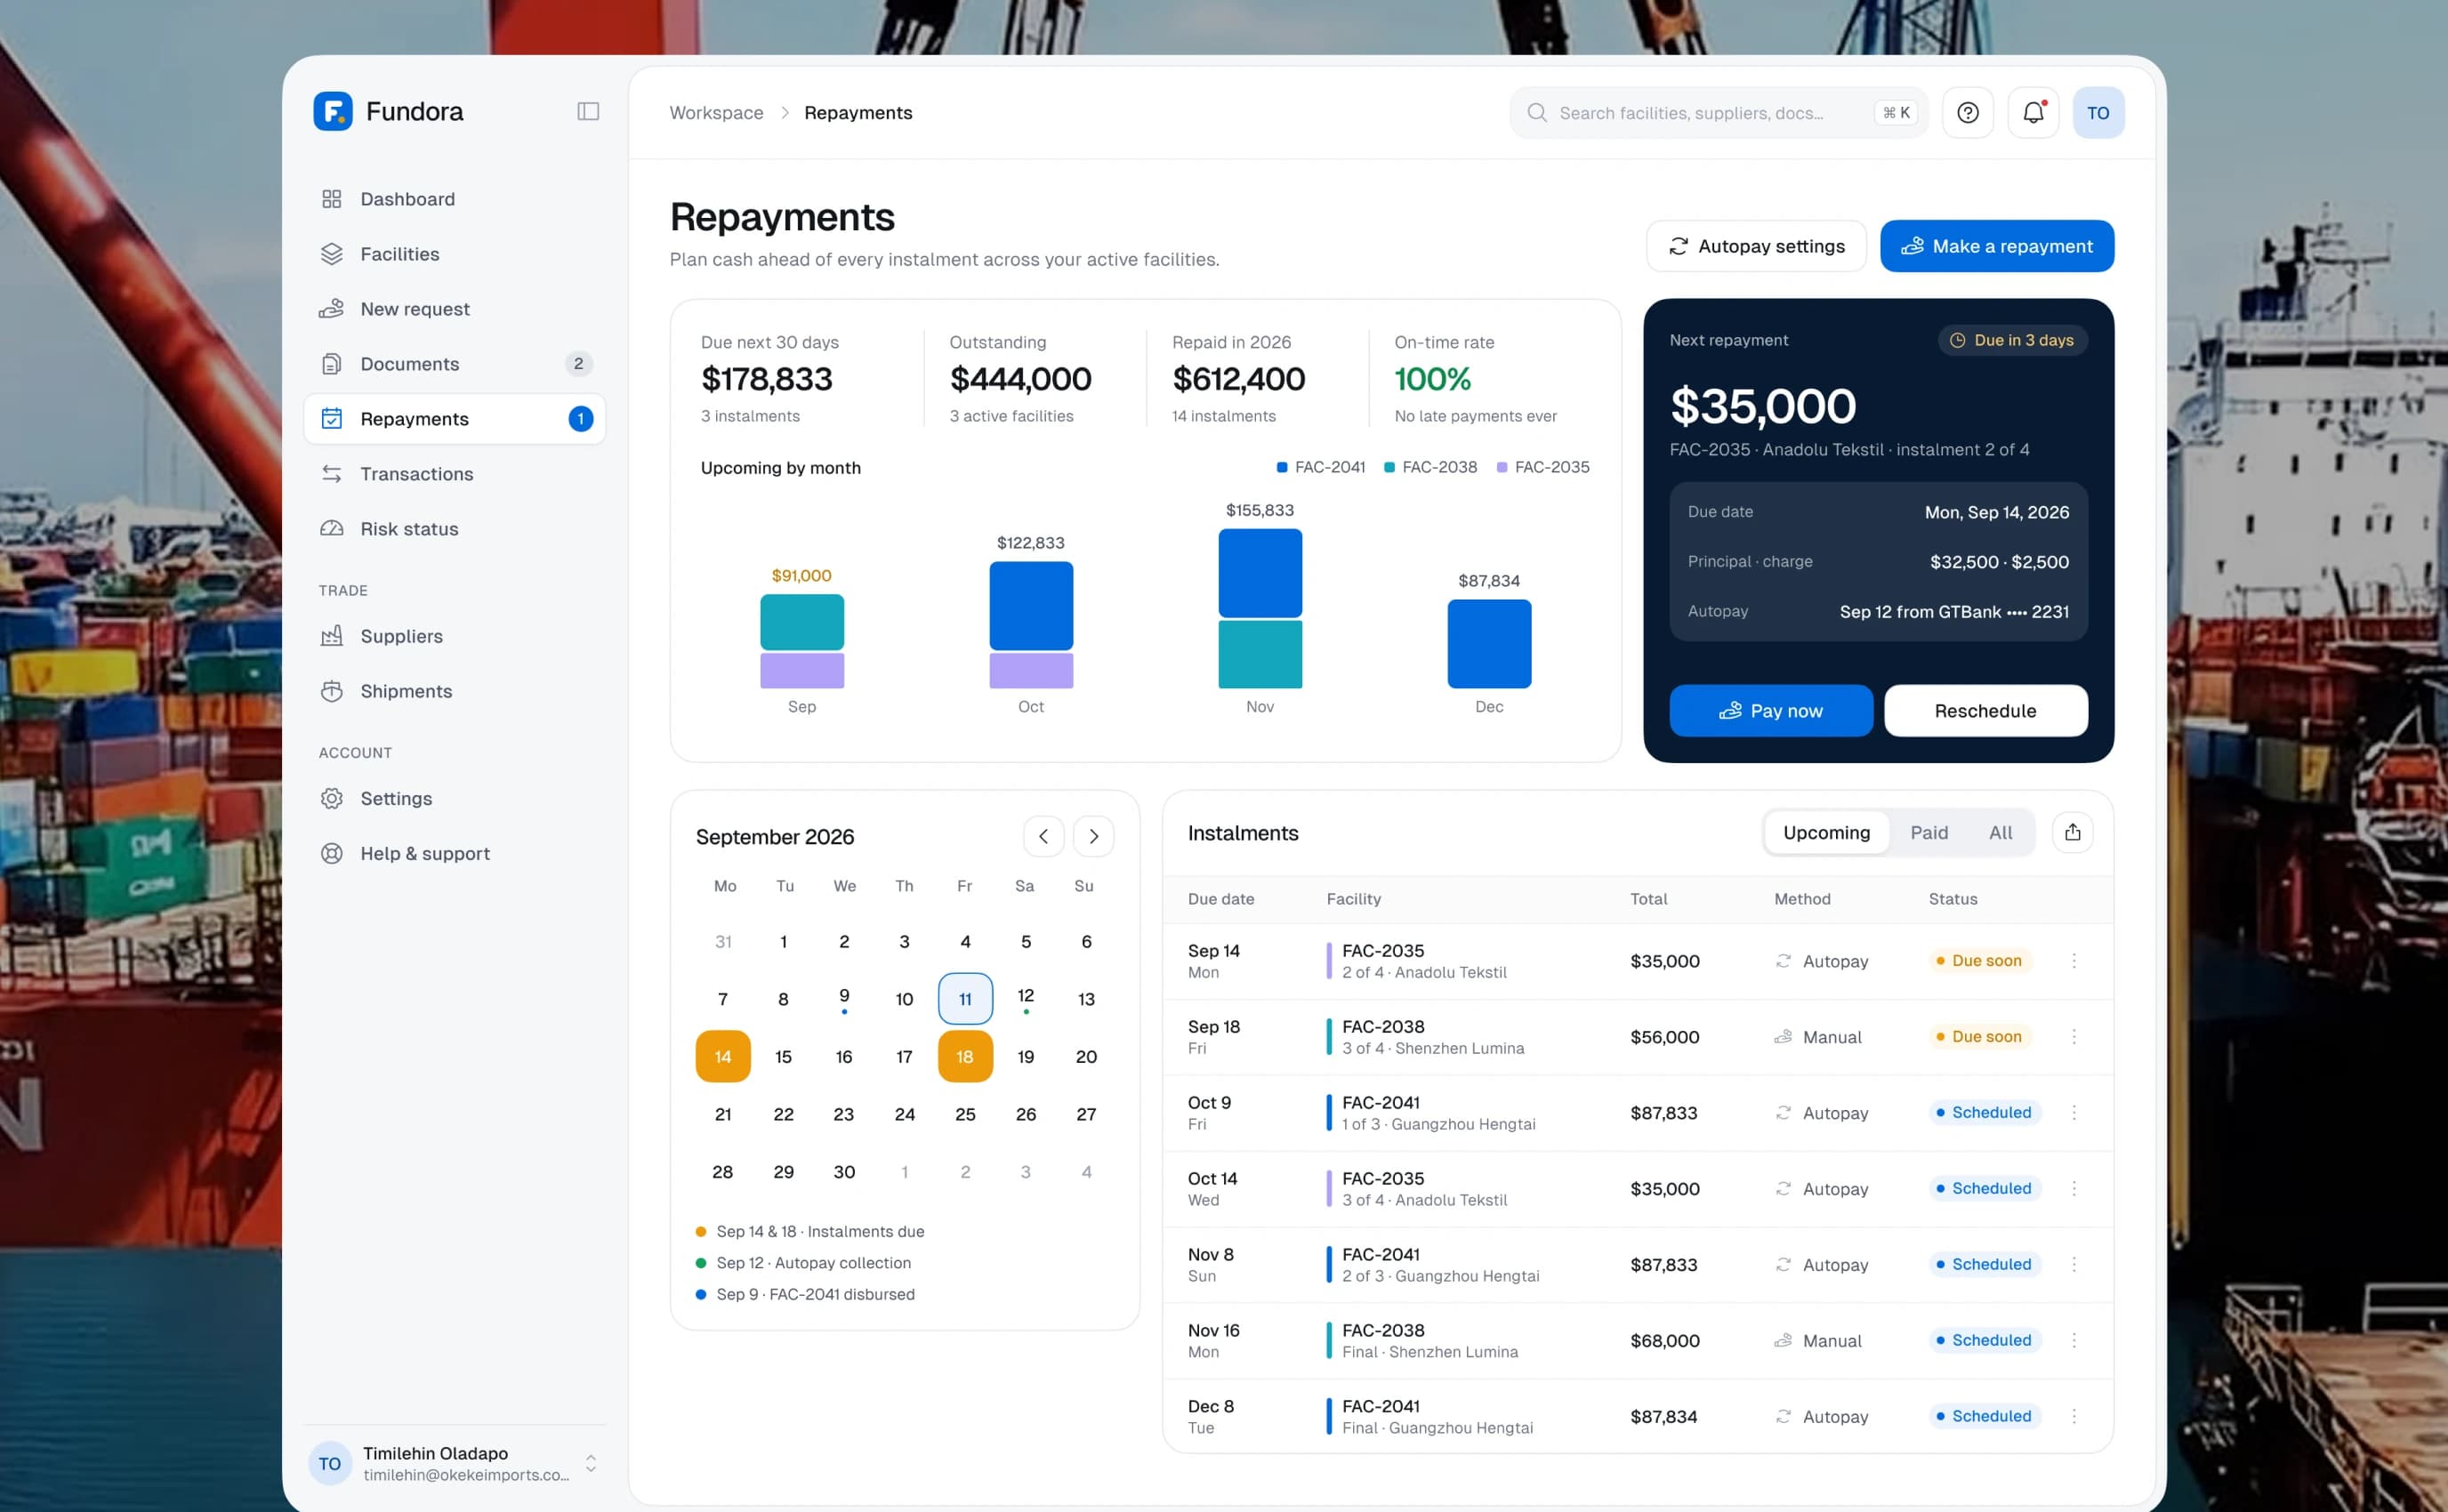
Task: Switch to the All instalments tab
Action: tap(2000, 833)
